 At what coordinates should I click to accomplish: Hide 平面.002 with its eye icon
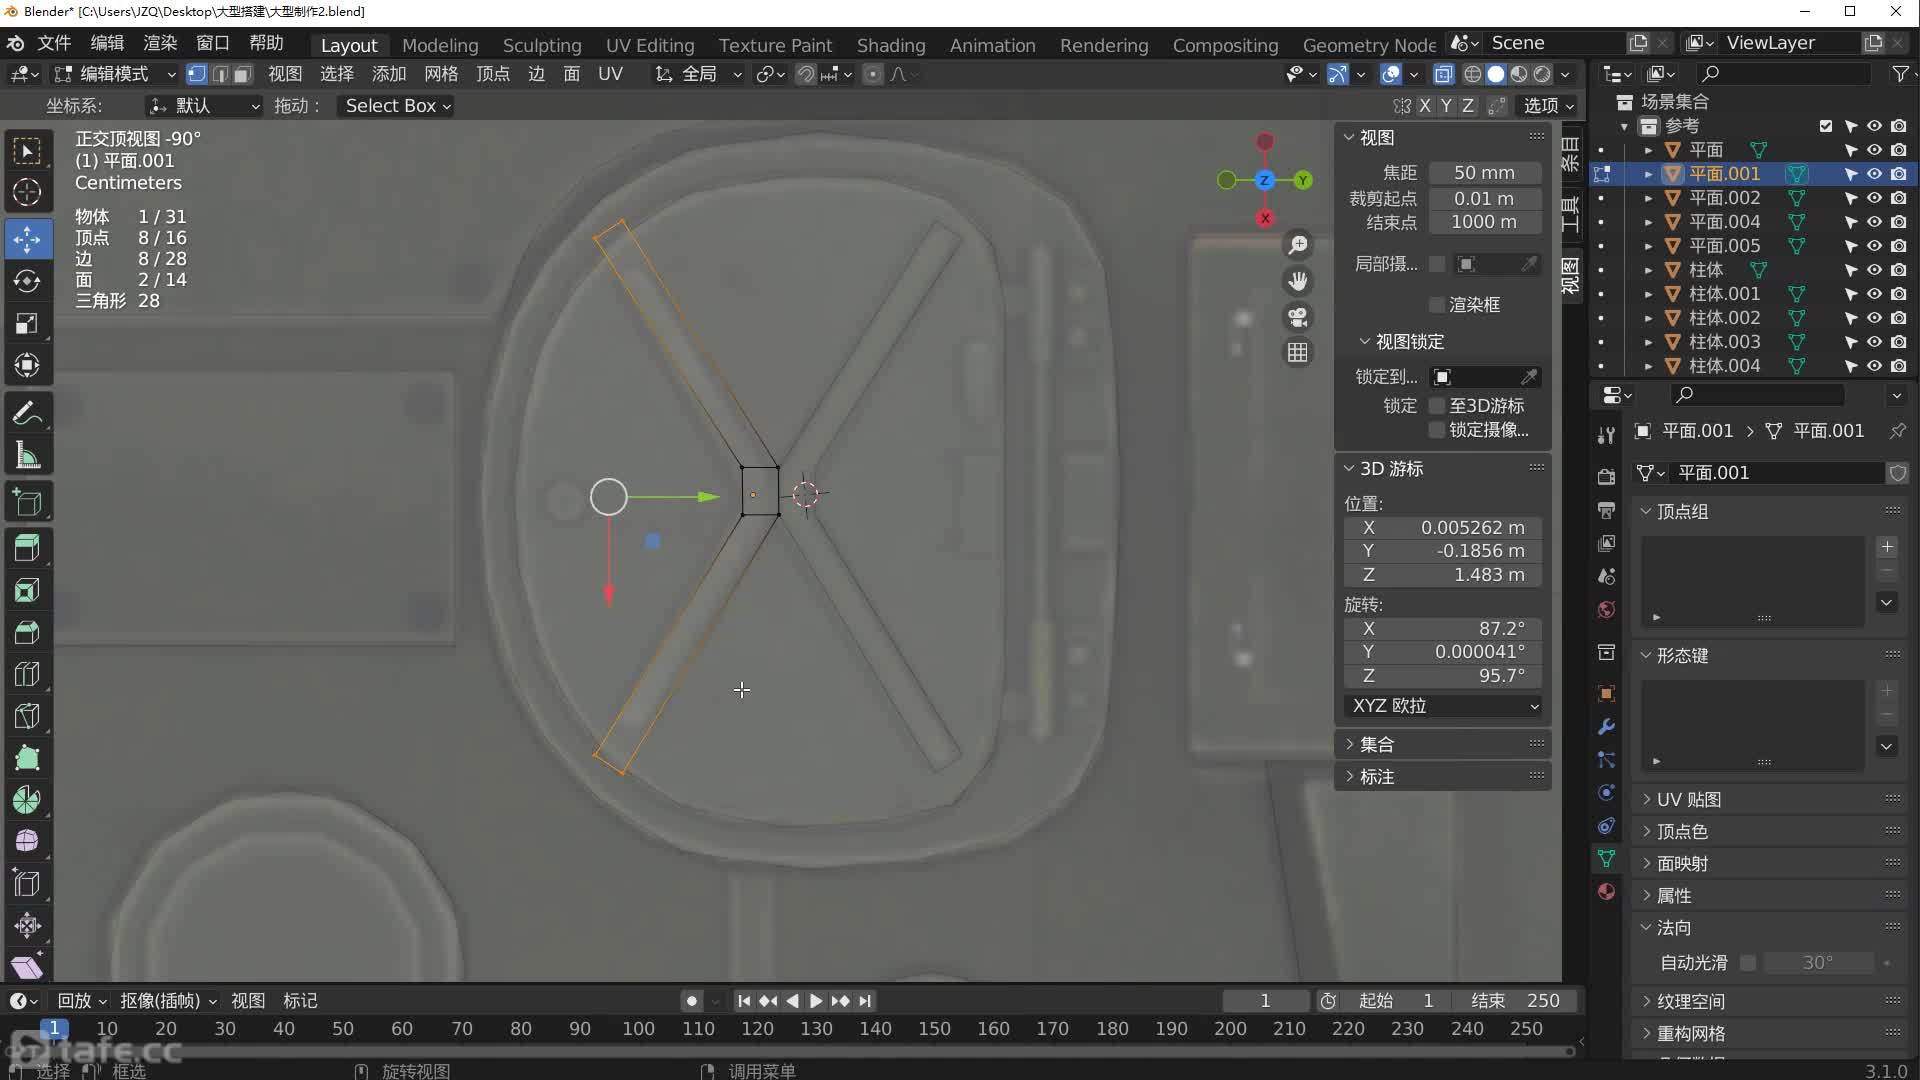click(x=1874, y=198)
